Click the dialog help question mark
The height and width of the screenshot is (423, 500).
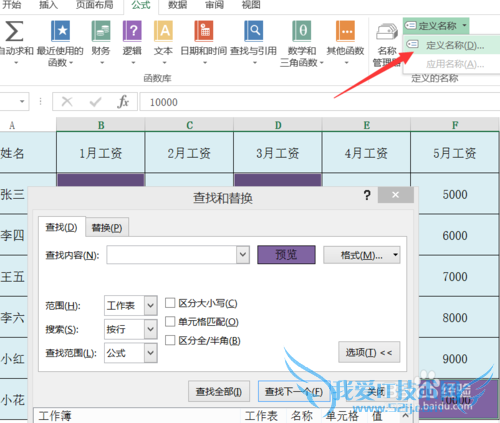[x=367, y=195]
